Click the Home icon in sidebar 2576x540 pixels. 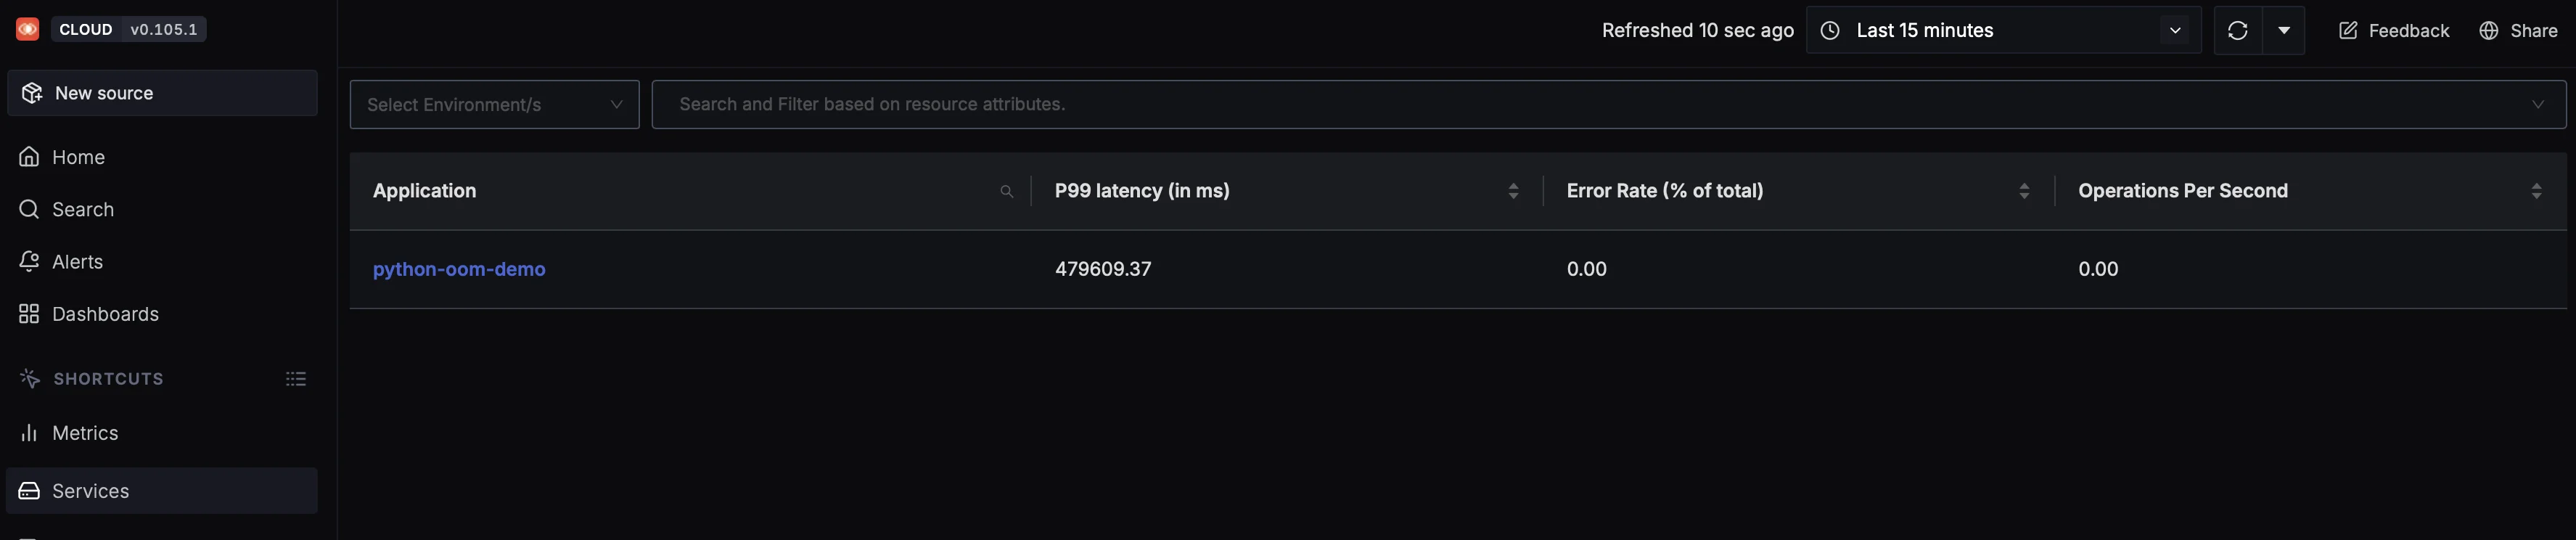click(x=29, y=156)
